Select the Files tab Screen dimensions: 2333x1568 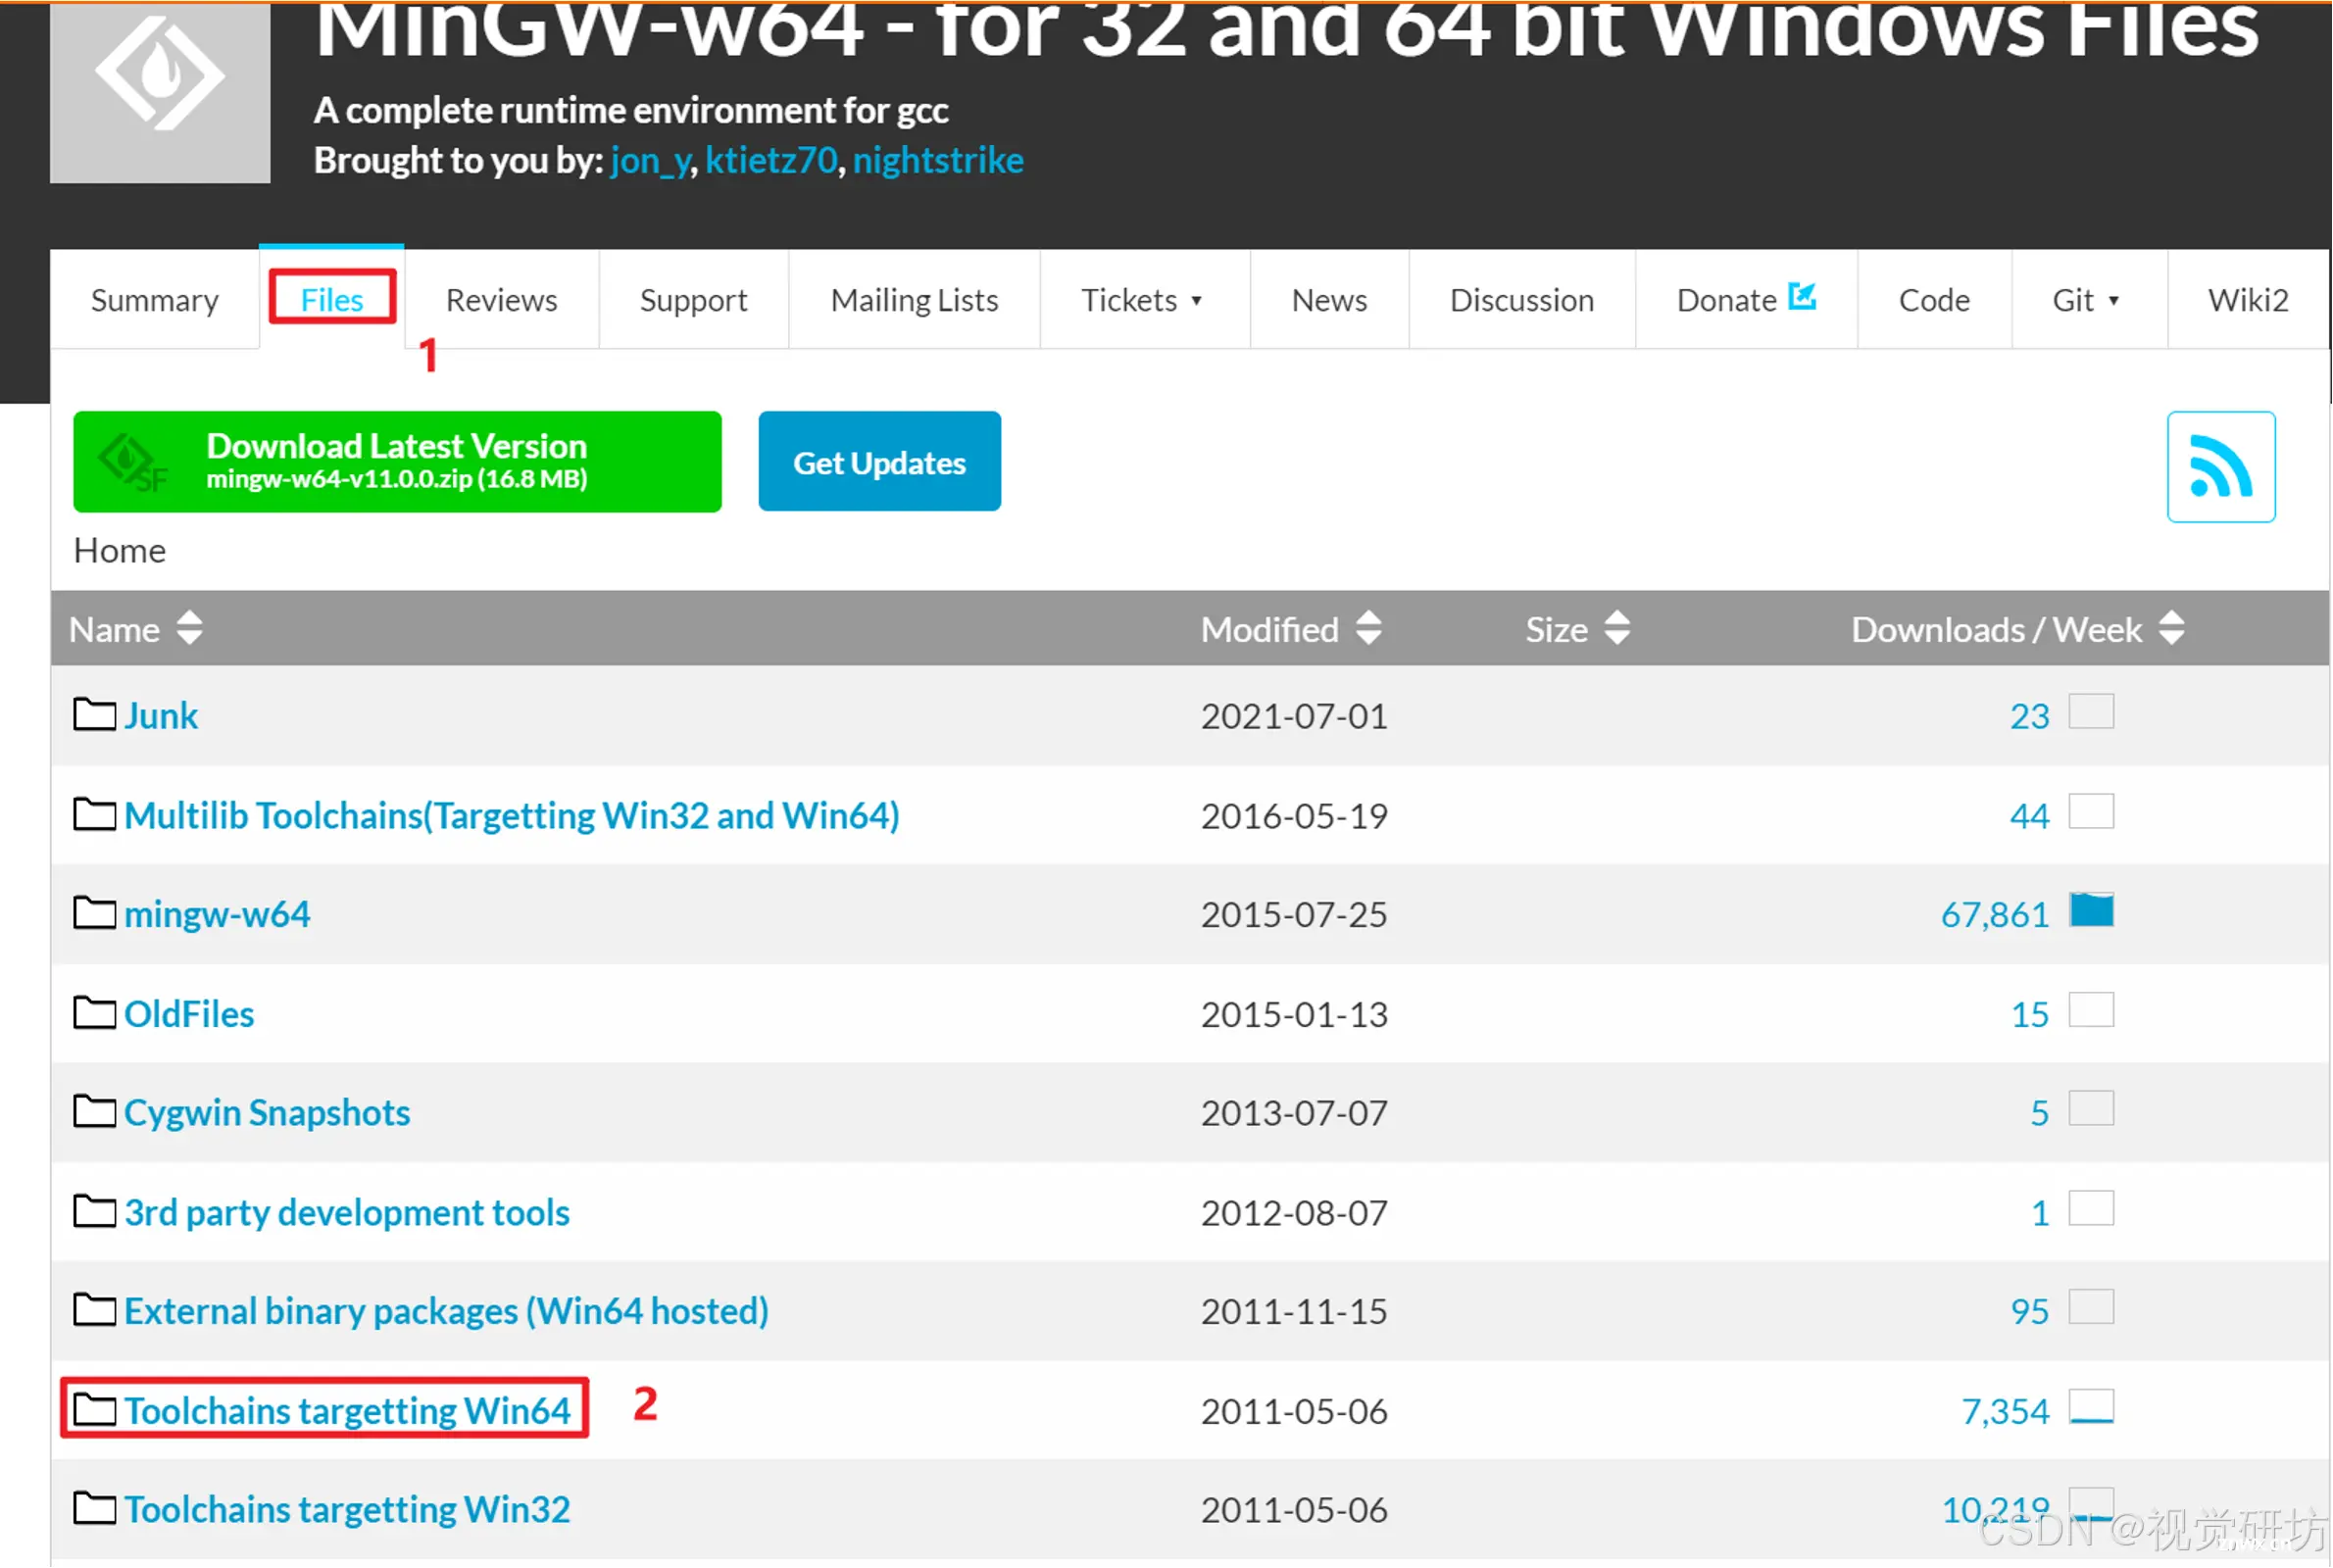point(332,299)
